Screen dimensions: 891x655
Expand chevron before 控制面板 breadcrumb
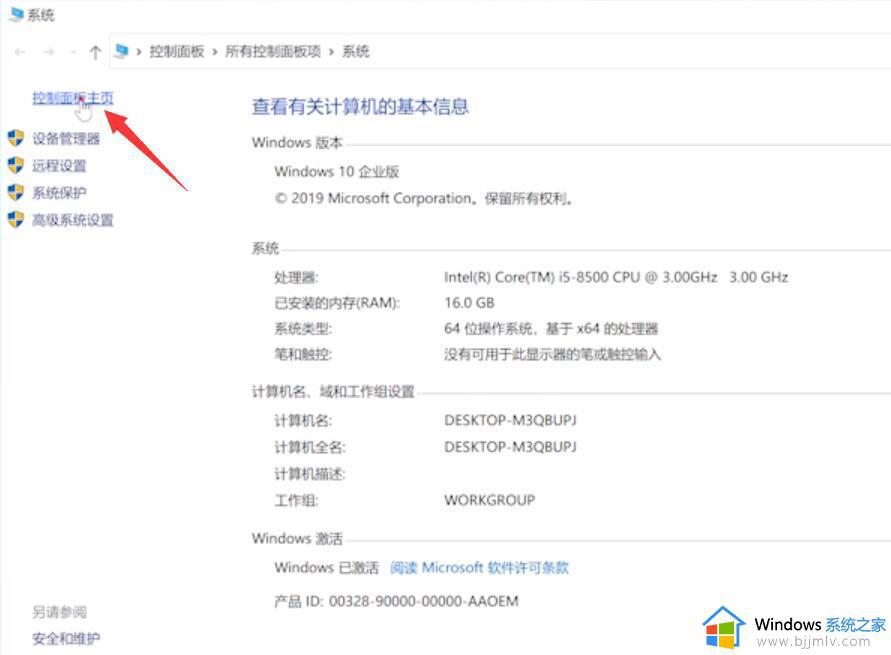(x=139, y=52)
